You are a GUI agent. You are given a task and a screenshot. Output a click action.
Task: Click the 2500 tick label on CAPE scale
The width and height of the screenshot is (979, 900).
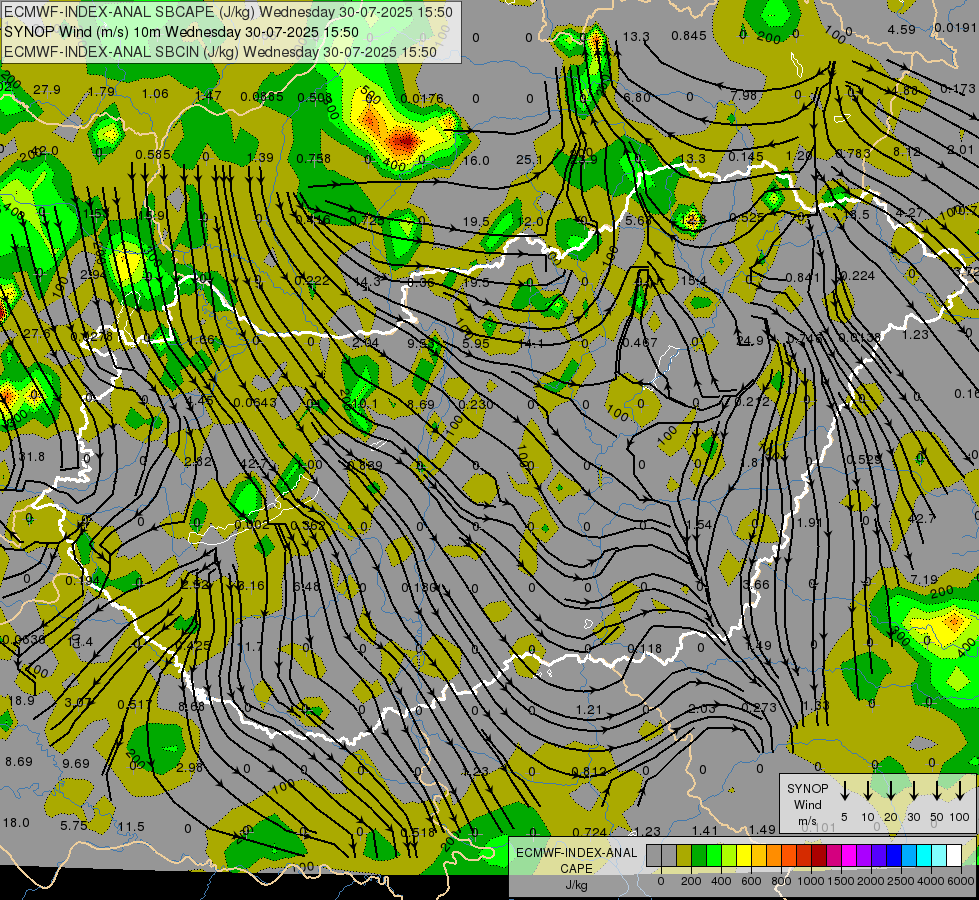901,881
